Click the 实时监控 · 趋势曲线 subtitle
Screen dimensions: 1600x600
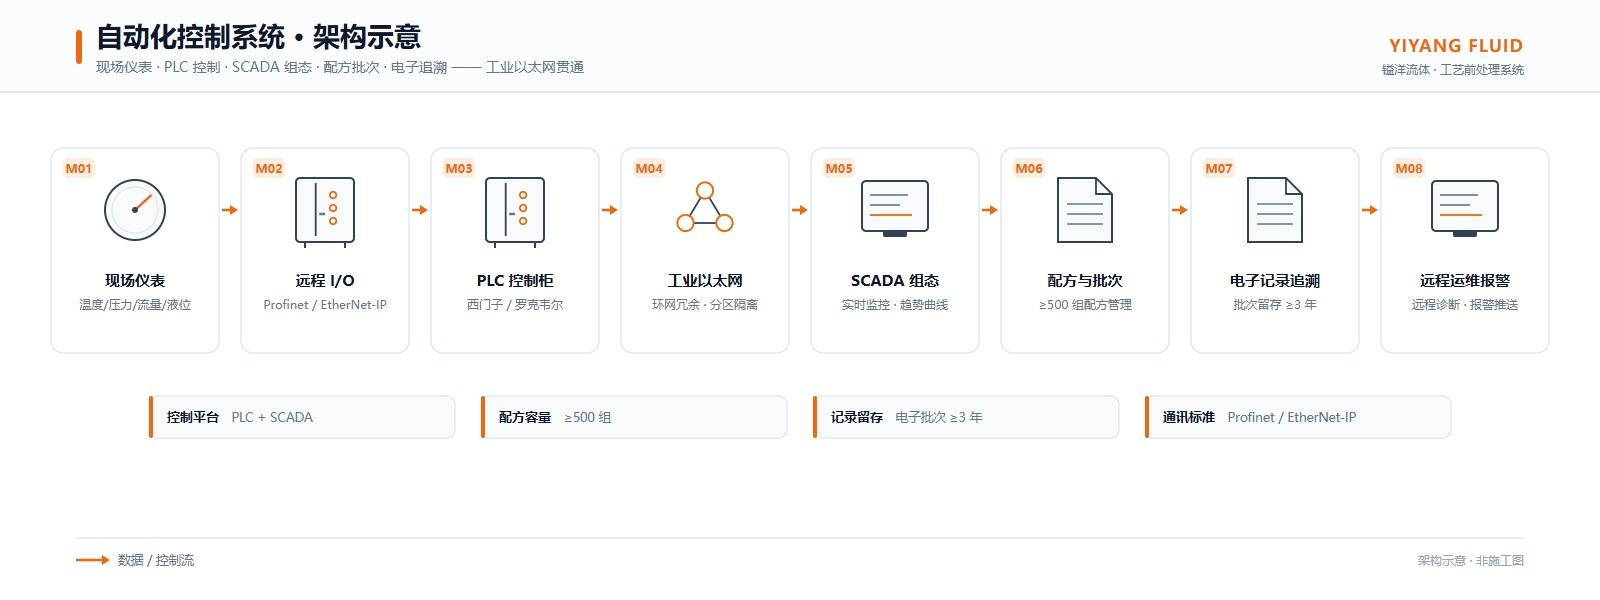[895, 305]
